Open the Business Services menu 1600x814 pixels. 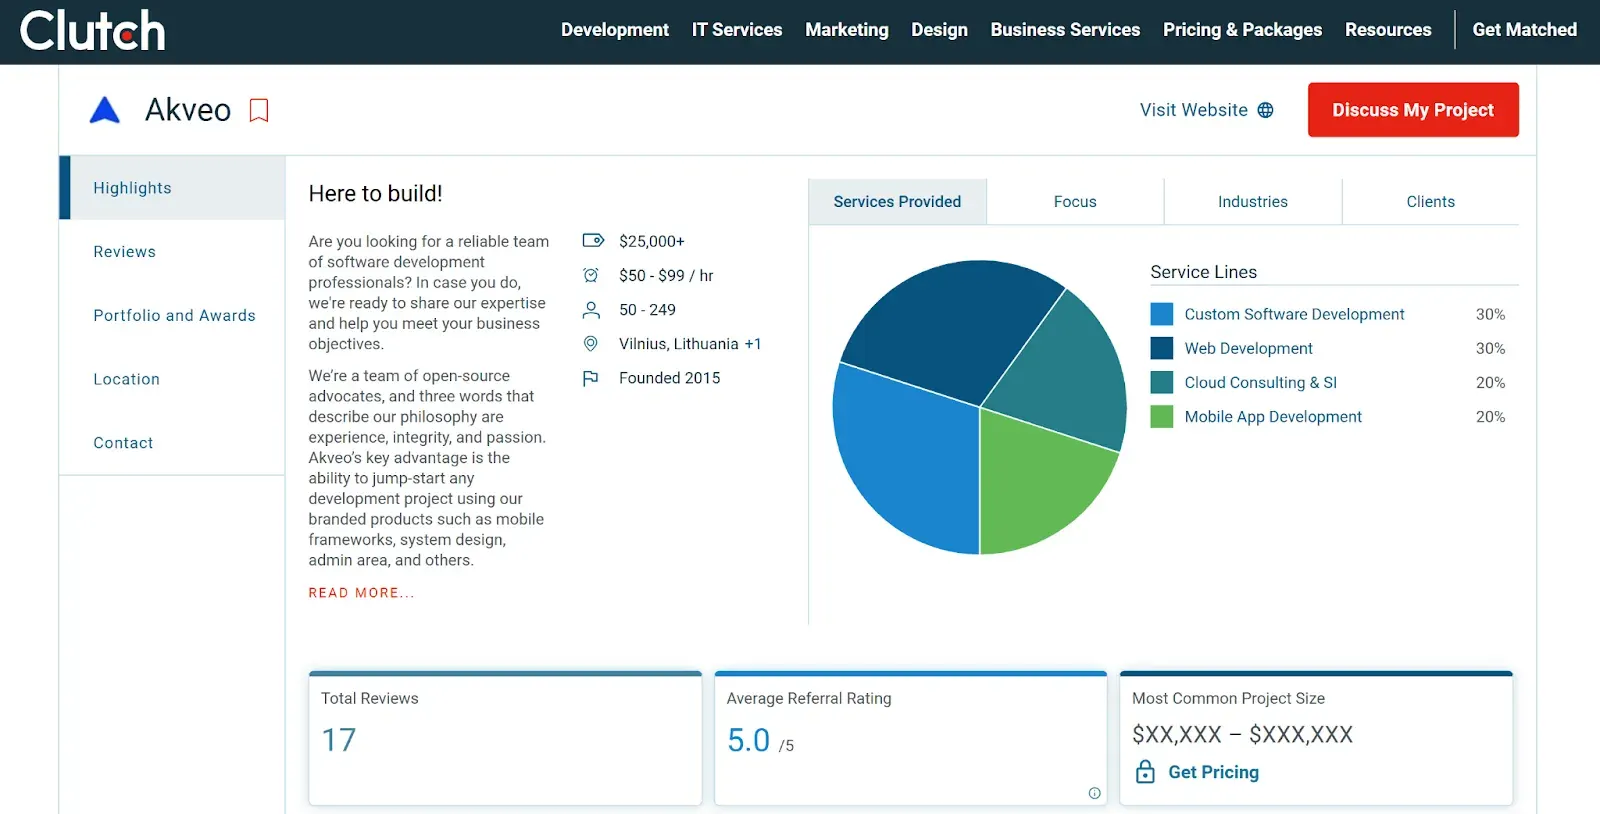(x=1065, y=30)
